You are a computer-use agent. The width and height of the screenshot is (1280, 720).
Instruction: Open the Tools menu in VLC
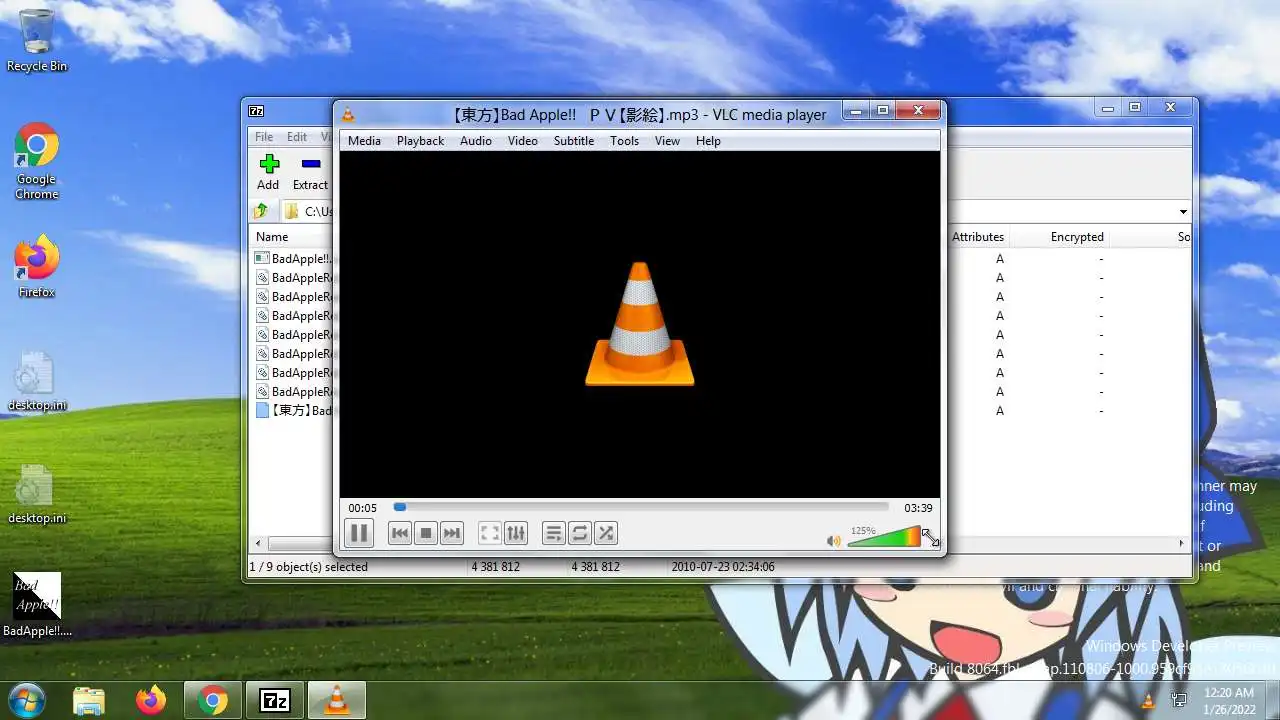(x=624, y=141)
